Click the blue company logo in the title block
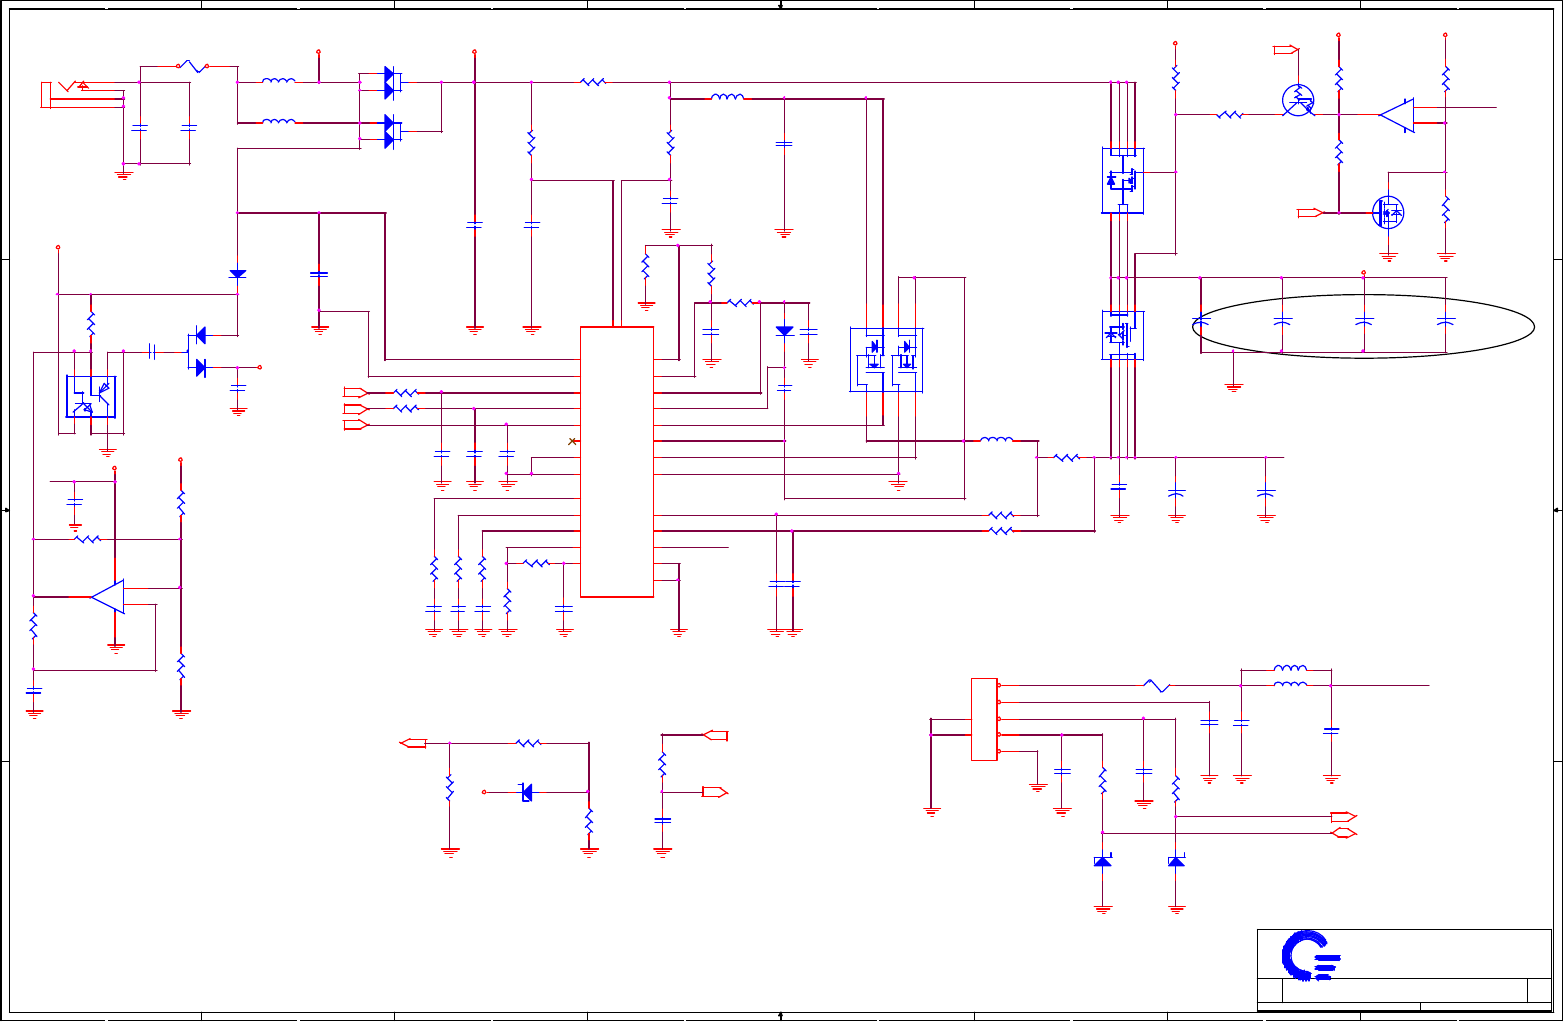 pos(1311,956)
